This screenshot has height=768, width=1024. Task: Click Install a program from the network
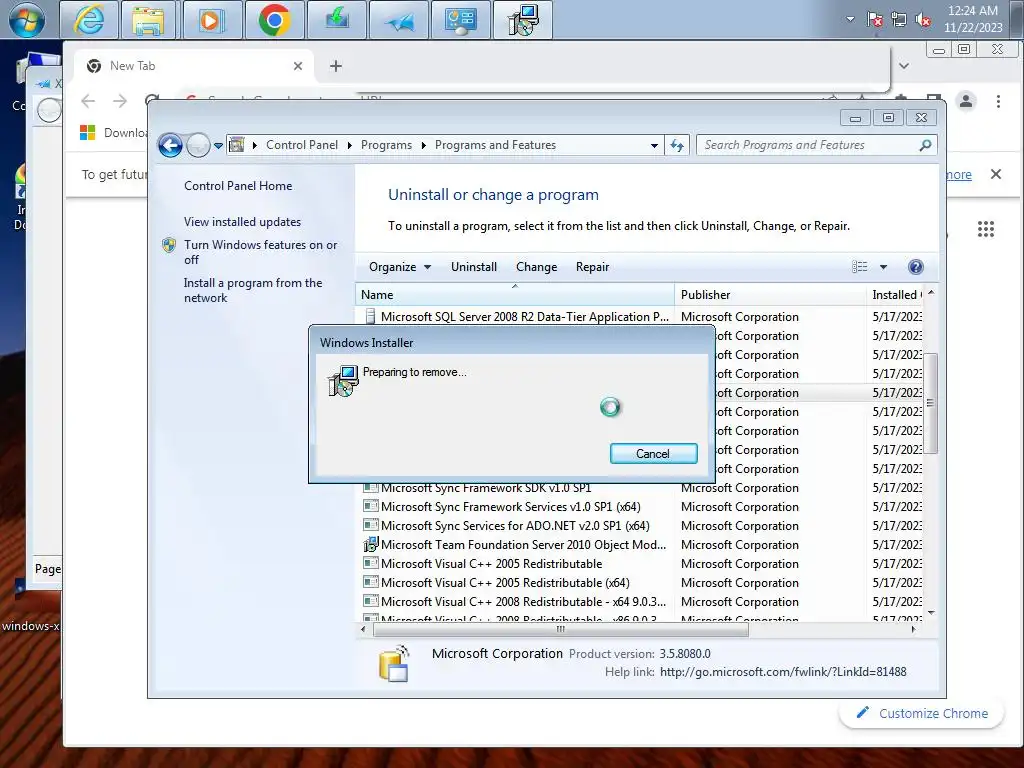click(253, 290)
